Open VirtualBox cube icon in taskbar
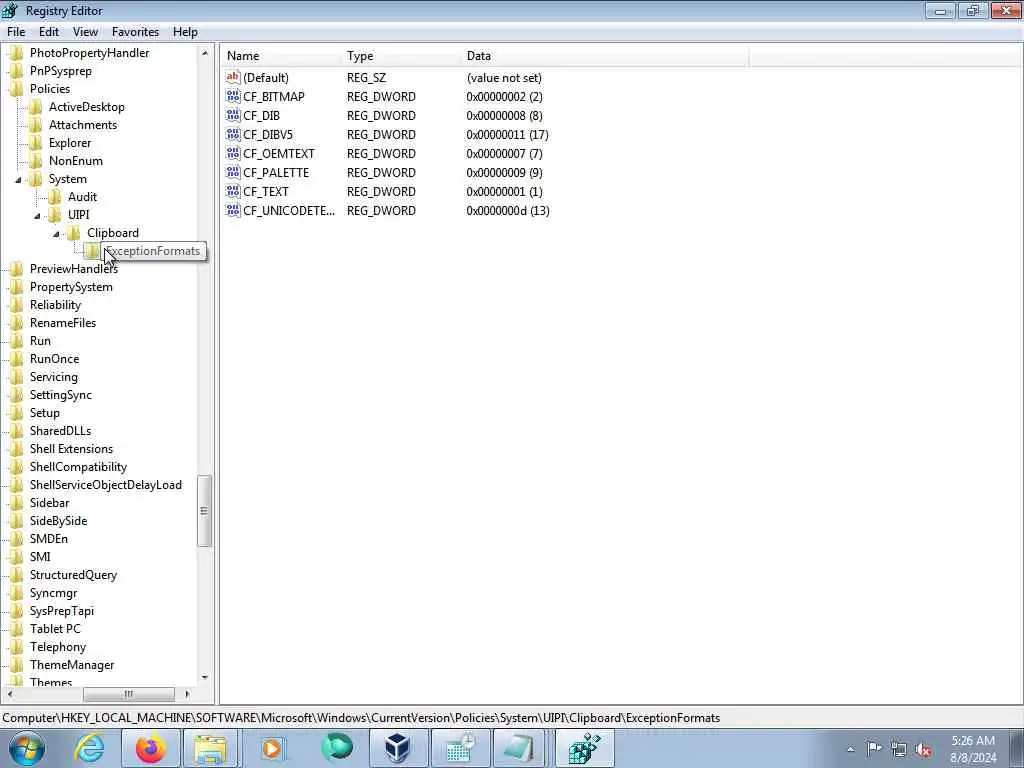Viewport: 1024px width, 768px height. (398, 748)
